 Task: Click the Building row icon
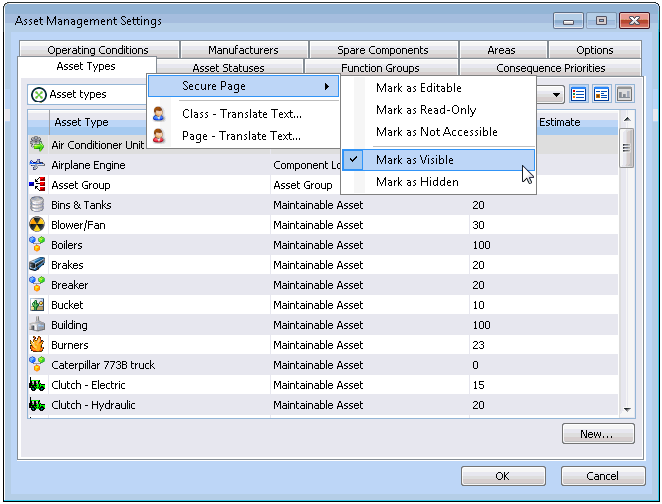point(37,325)
